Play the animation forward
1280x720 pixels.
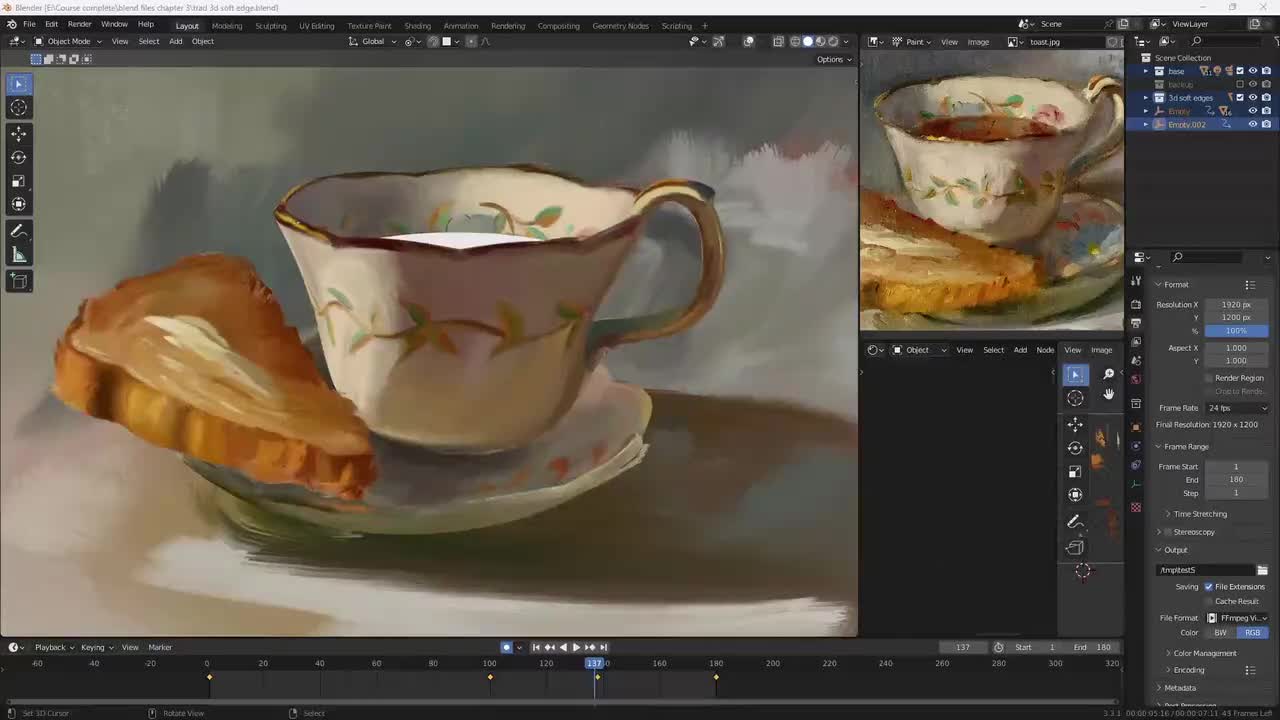coord(575,647)
